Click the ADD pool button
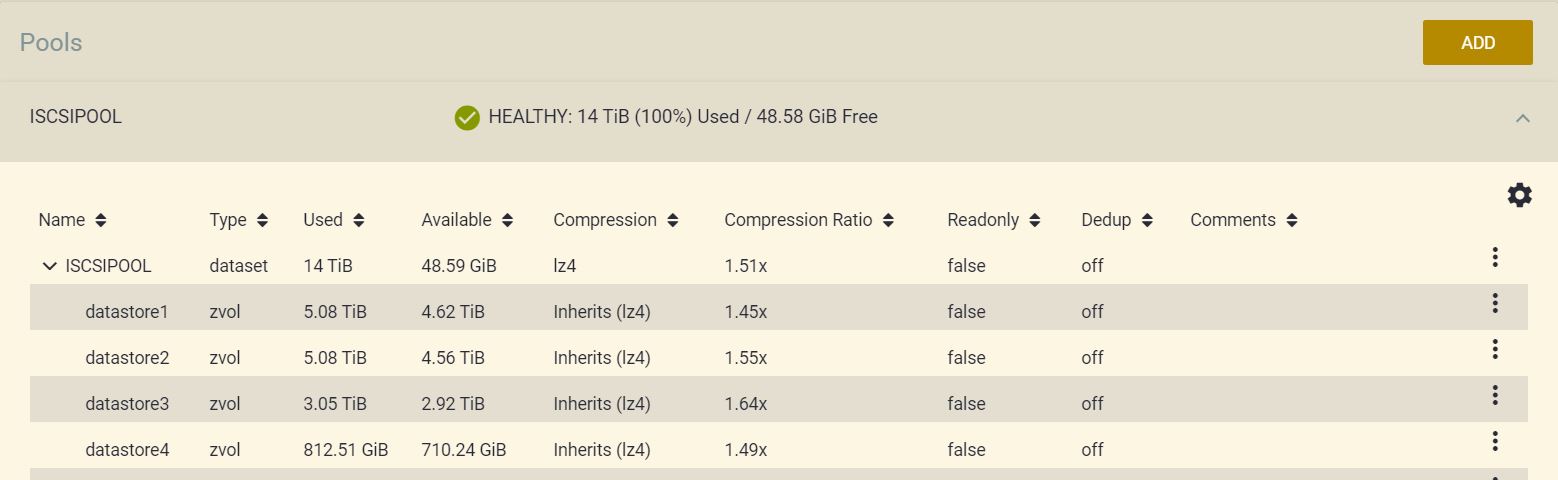The height and width of the screenshot is (480, 1558). coord(1478,43)
